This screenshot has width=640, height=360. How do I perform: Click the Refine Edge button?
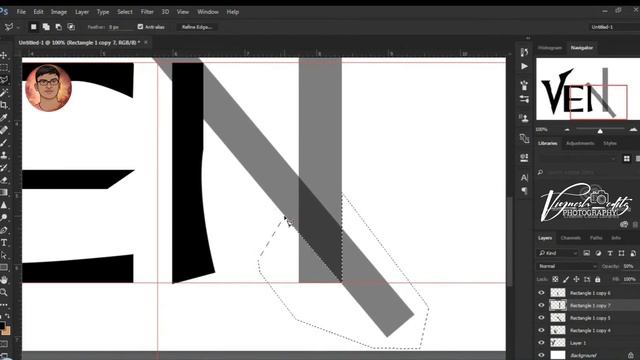coord(197,27)
